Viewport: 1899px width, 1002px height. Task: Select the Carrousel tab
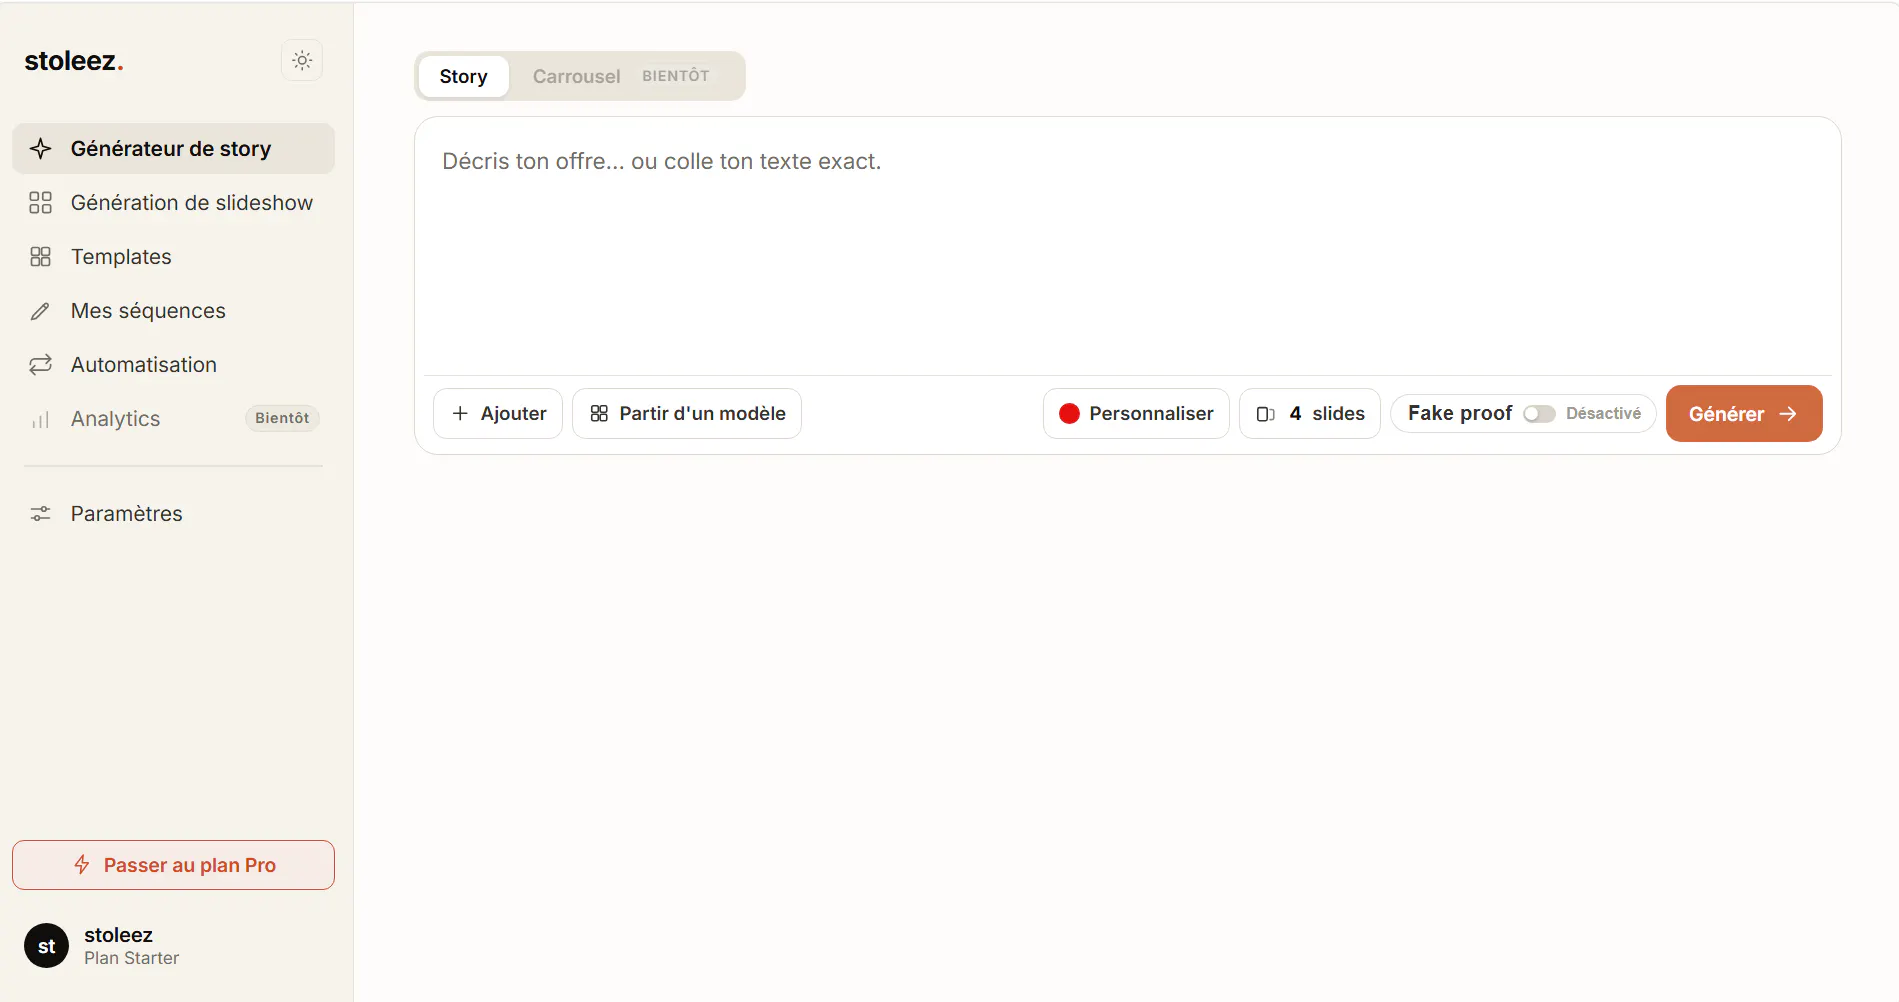576,77
